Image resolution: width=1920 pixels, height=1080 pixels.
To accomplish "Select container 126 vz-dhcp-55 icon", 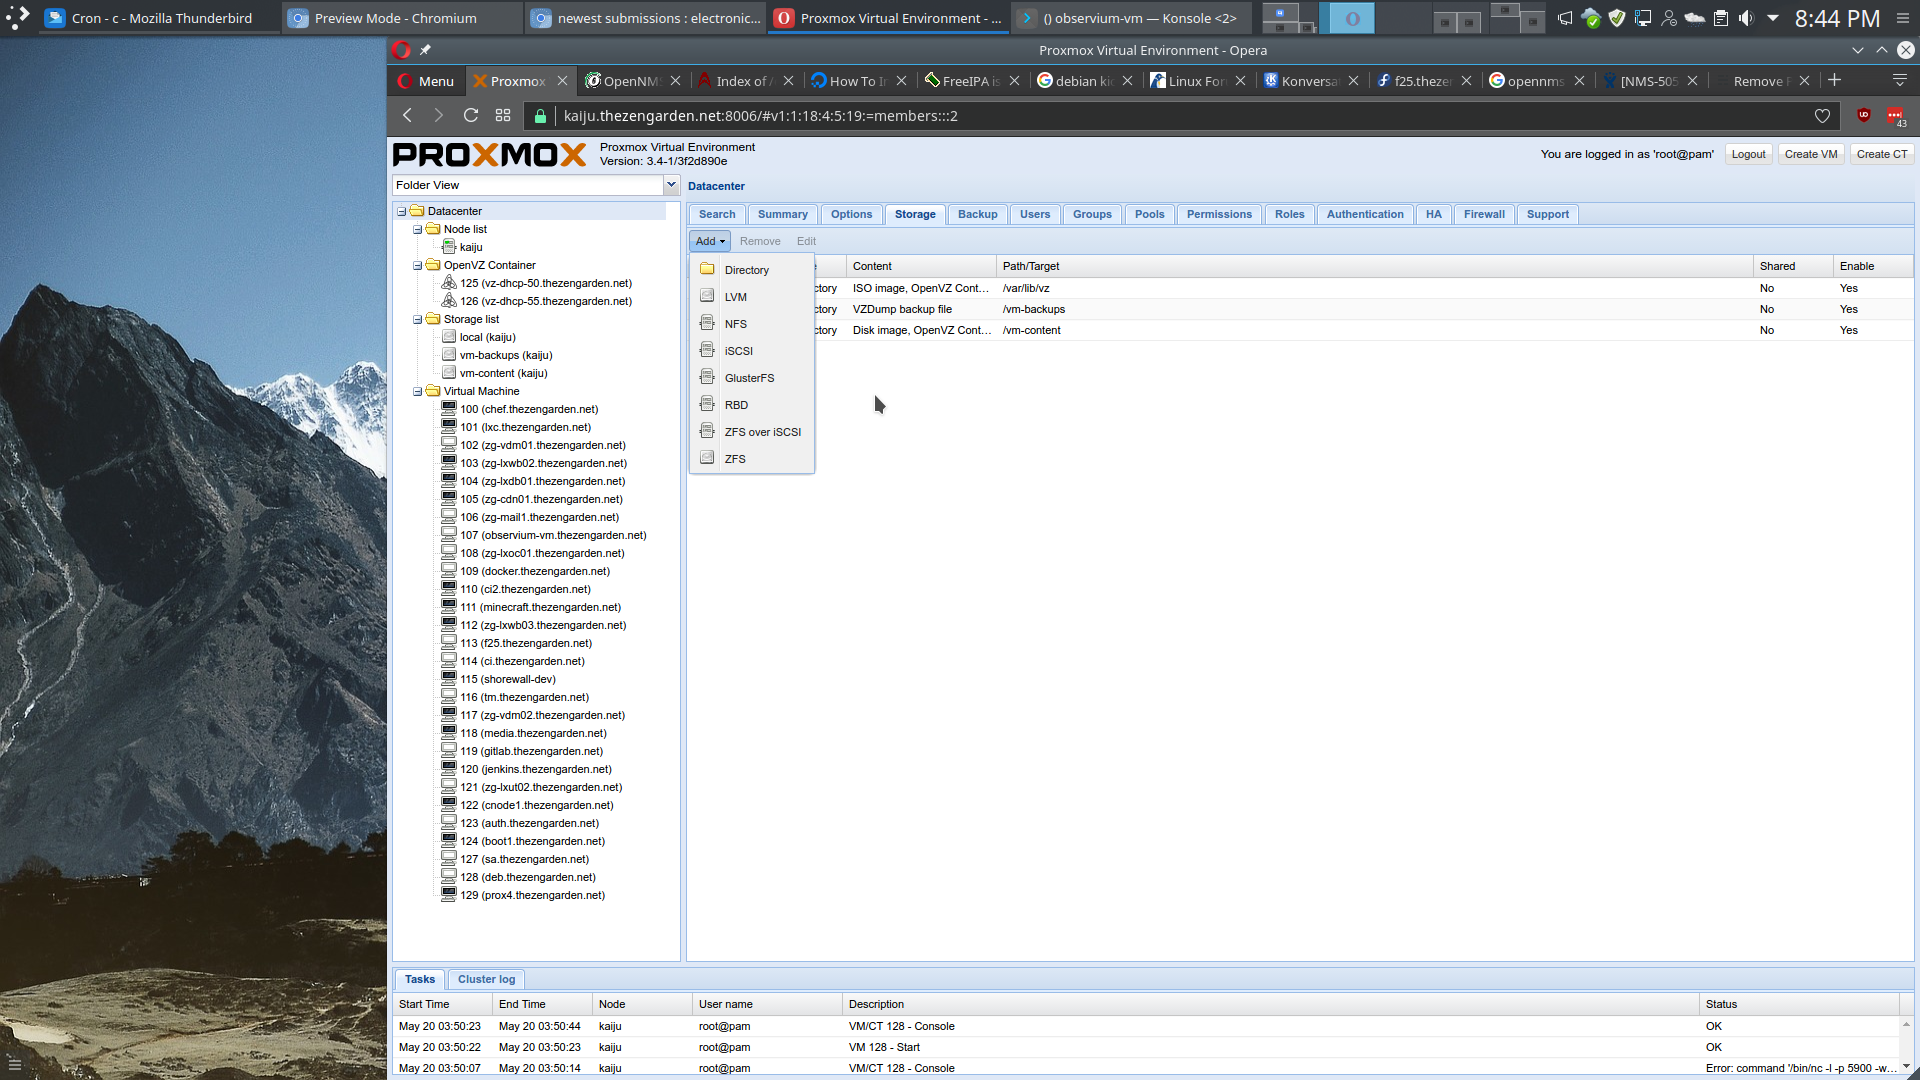I will coord(449,301).
